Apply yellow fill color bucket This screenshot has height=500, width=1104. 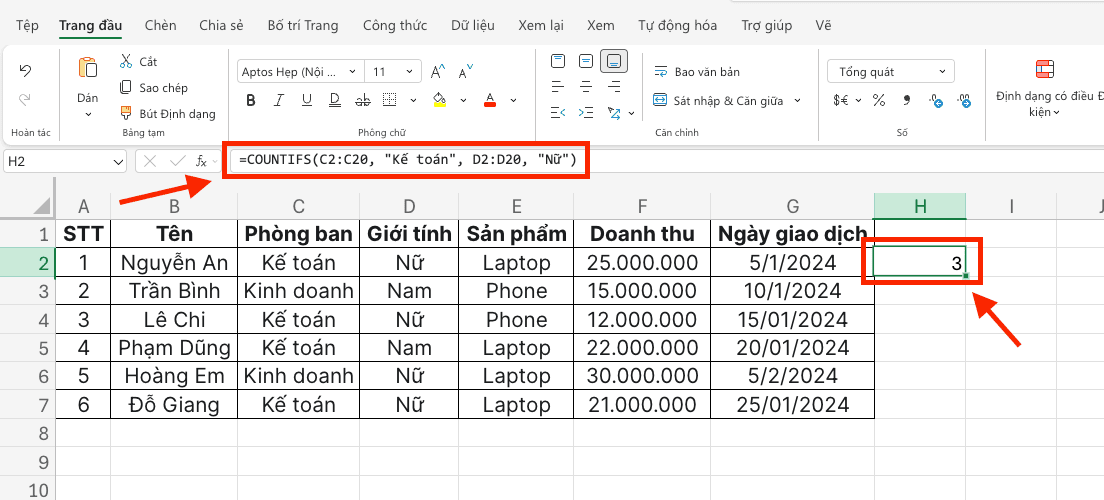(440, 100)
